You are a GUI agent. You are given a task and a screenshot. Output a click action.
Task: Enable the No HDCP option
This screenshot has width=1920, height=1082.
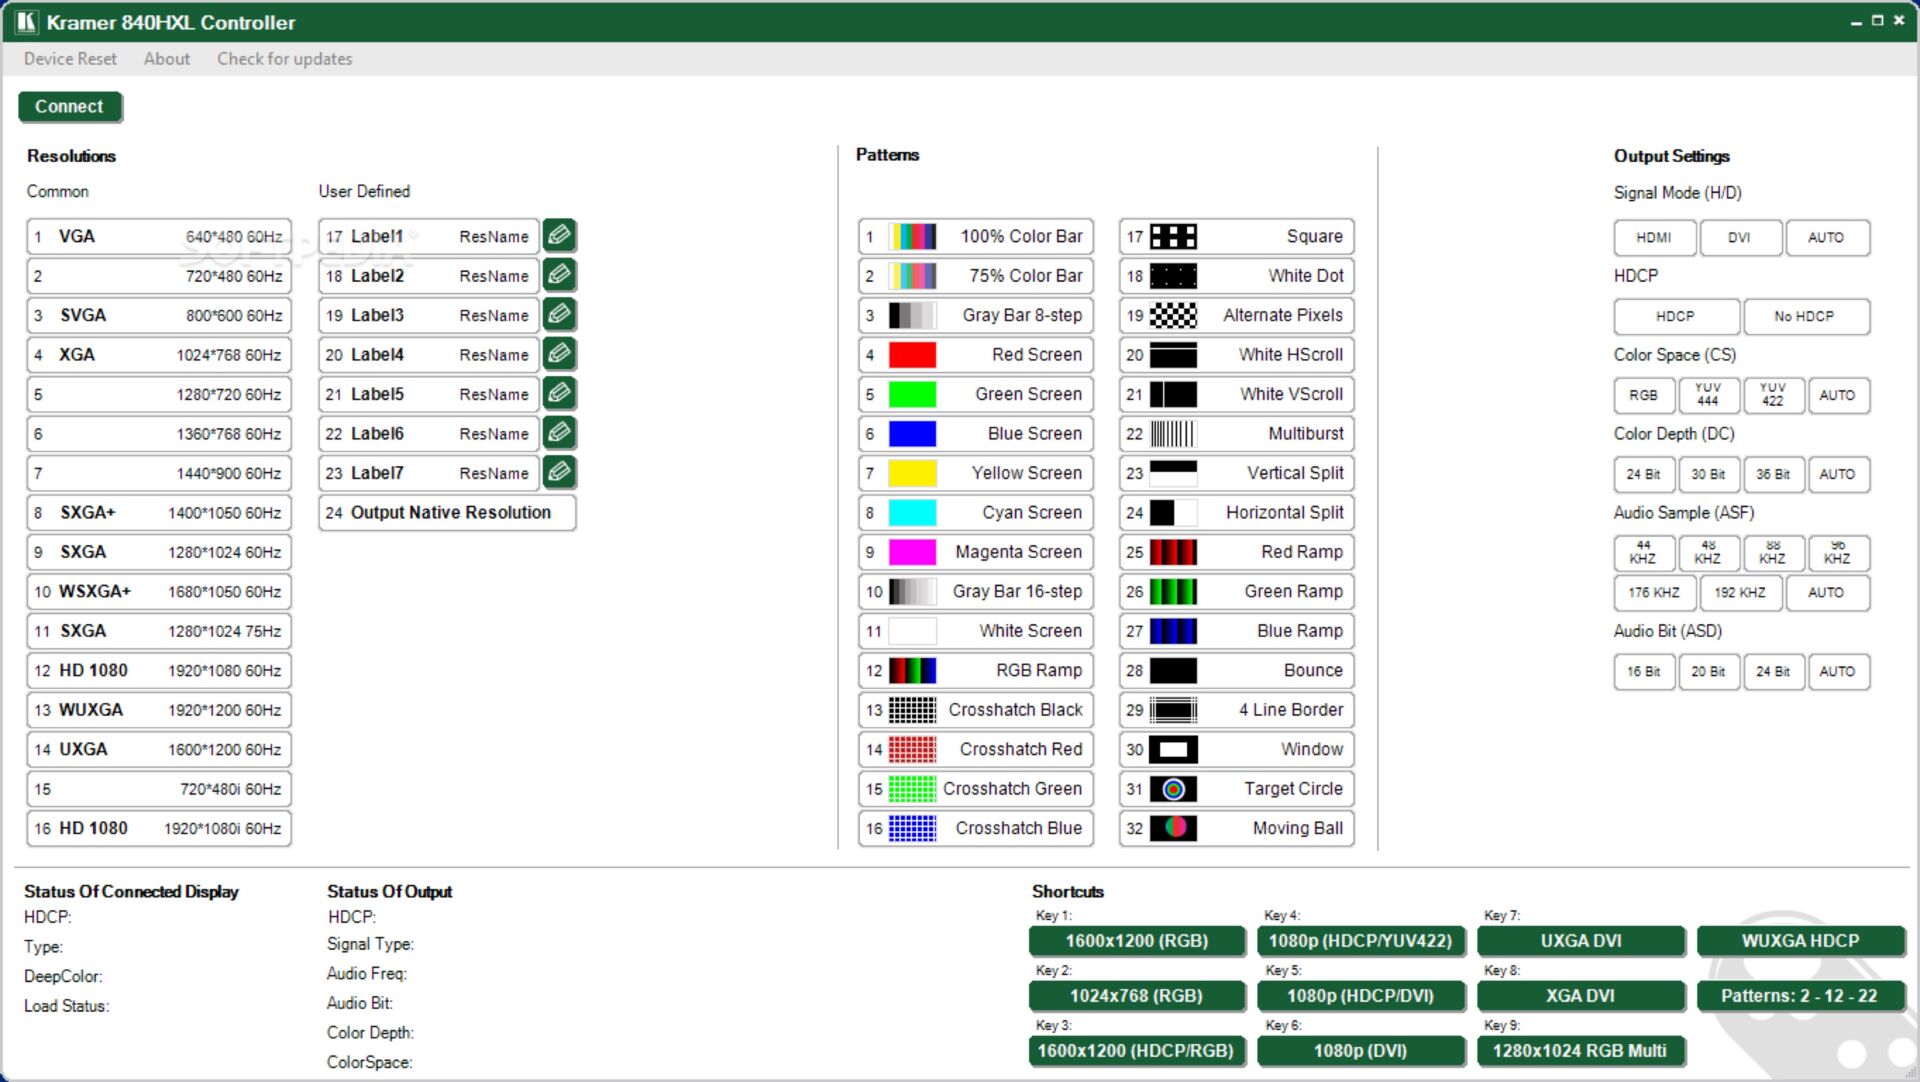click(1804, 316)
